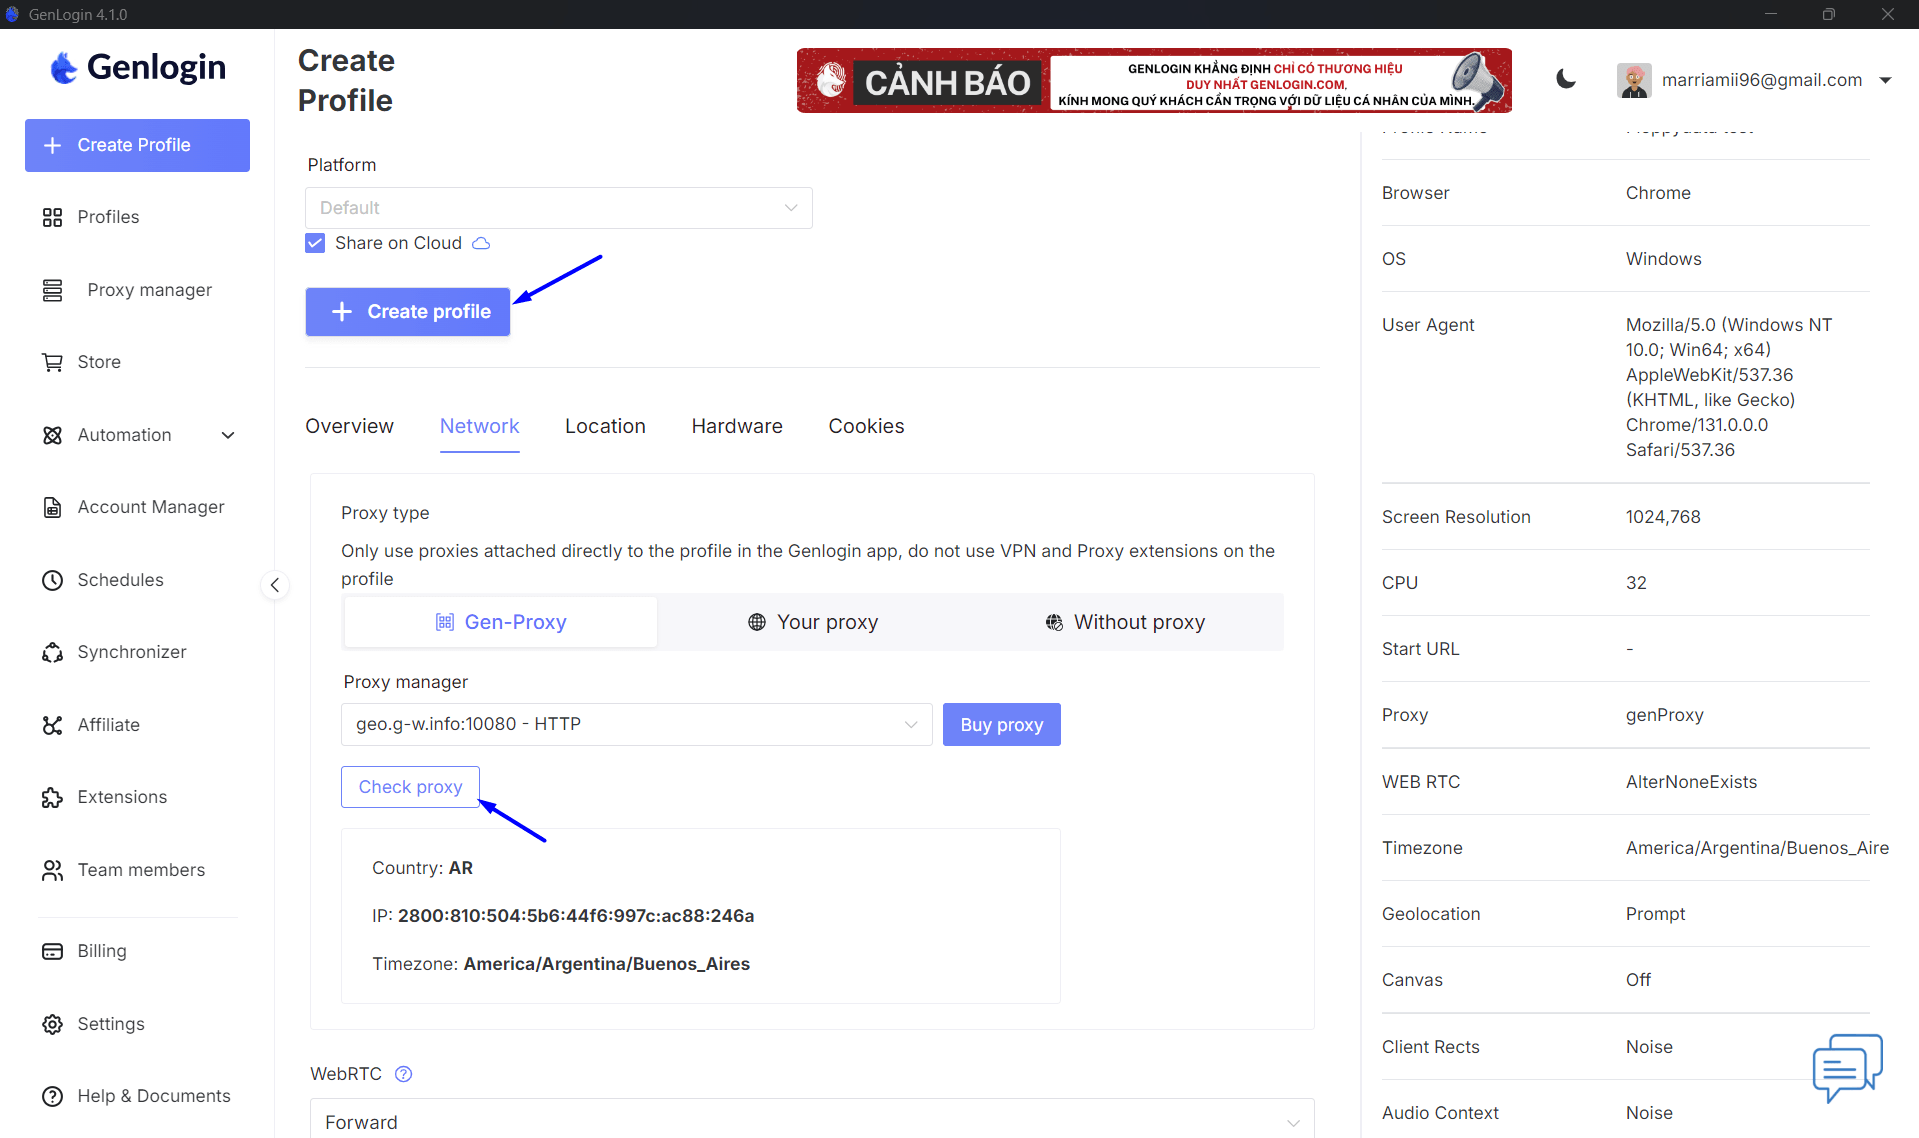Click the Proxy manager server icon
Screen dimensions: 1919x1138
[x=52, y=290]
